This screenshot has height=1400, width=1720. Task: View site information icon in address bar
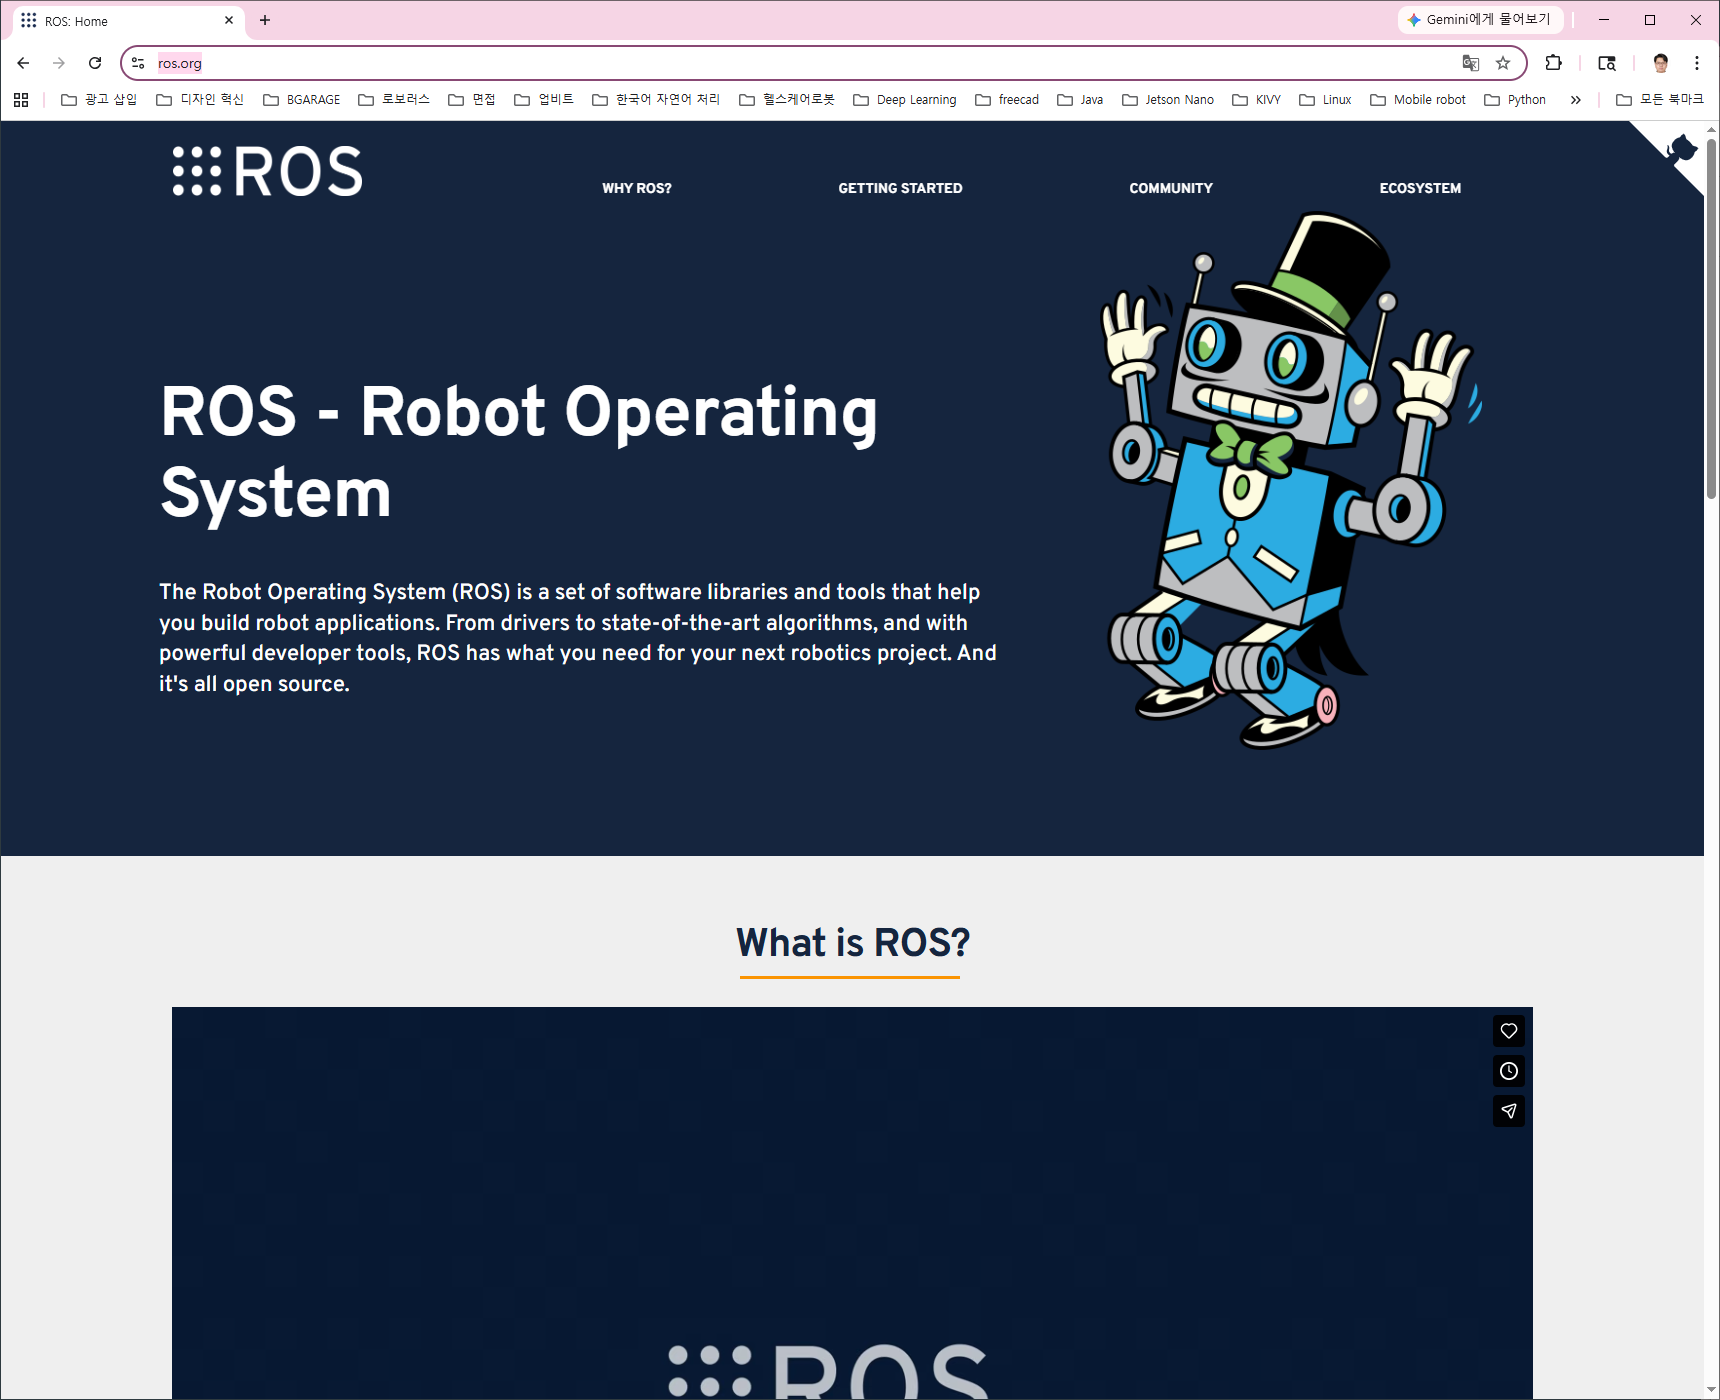[138, 63]
